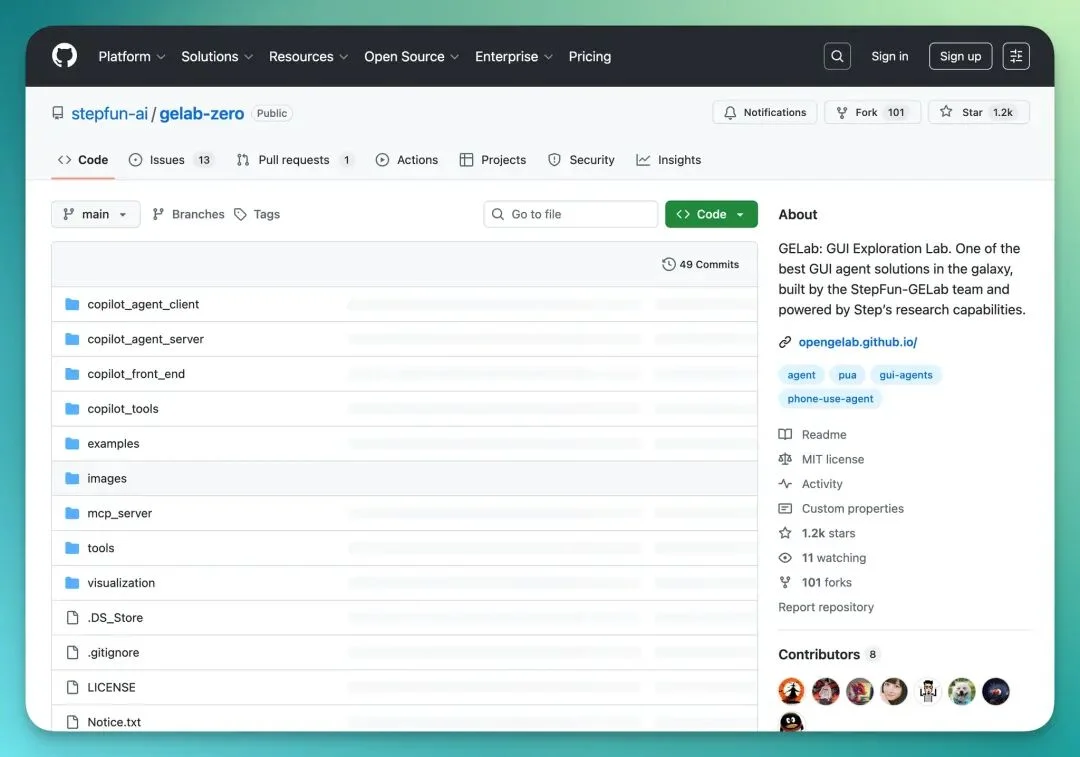
Task: Click the Fork repository icon button
Action: coord(843,113)
